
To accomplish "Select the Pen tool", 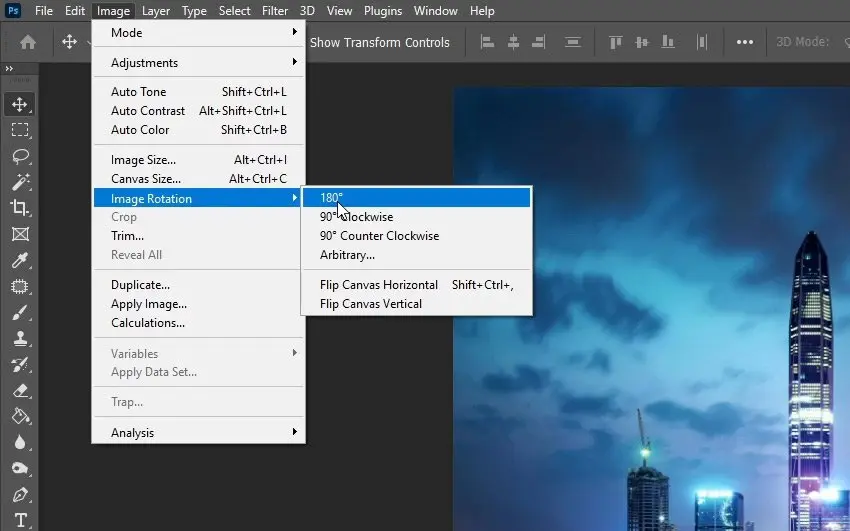I will pos(20,495).
